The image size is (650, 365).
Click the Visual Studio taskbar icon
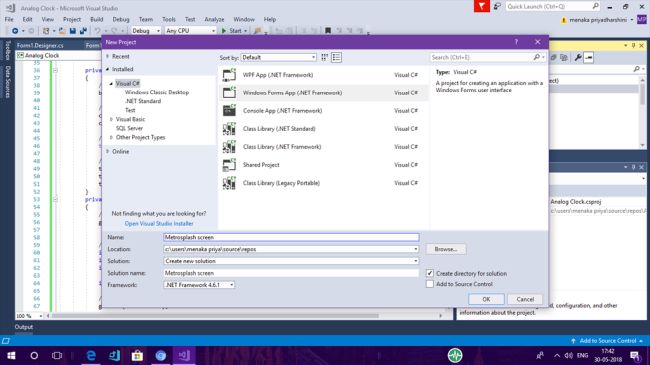click(184, 355)
